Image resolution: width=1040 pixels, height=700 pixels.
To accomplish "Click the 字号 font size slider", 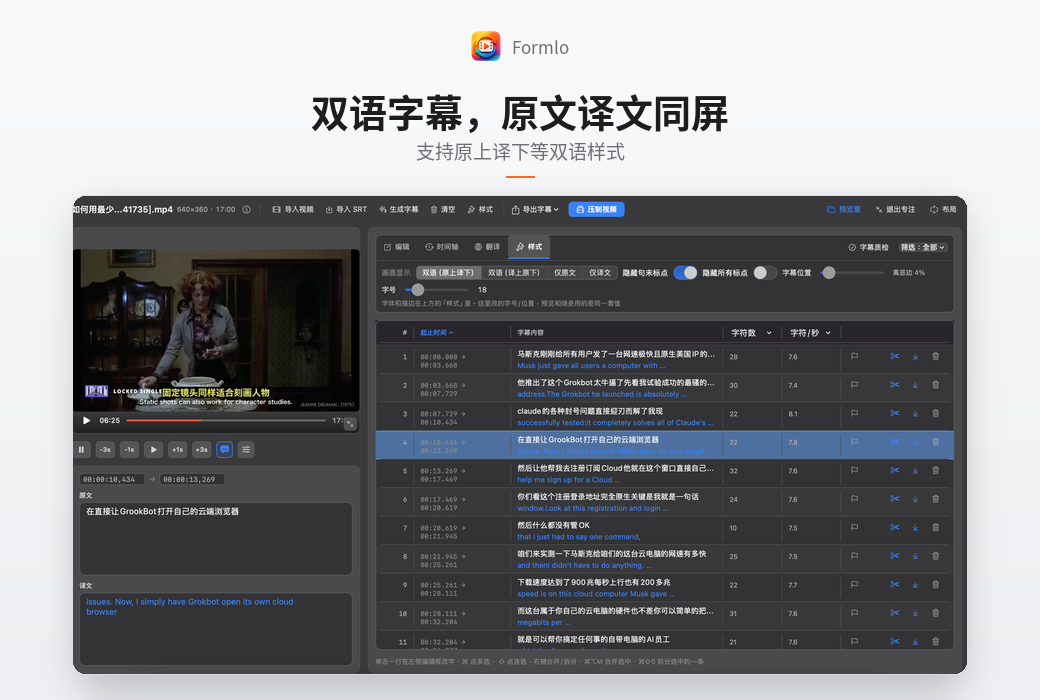I will [x=437, y=290].
